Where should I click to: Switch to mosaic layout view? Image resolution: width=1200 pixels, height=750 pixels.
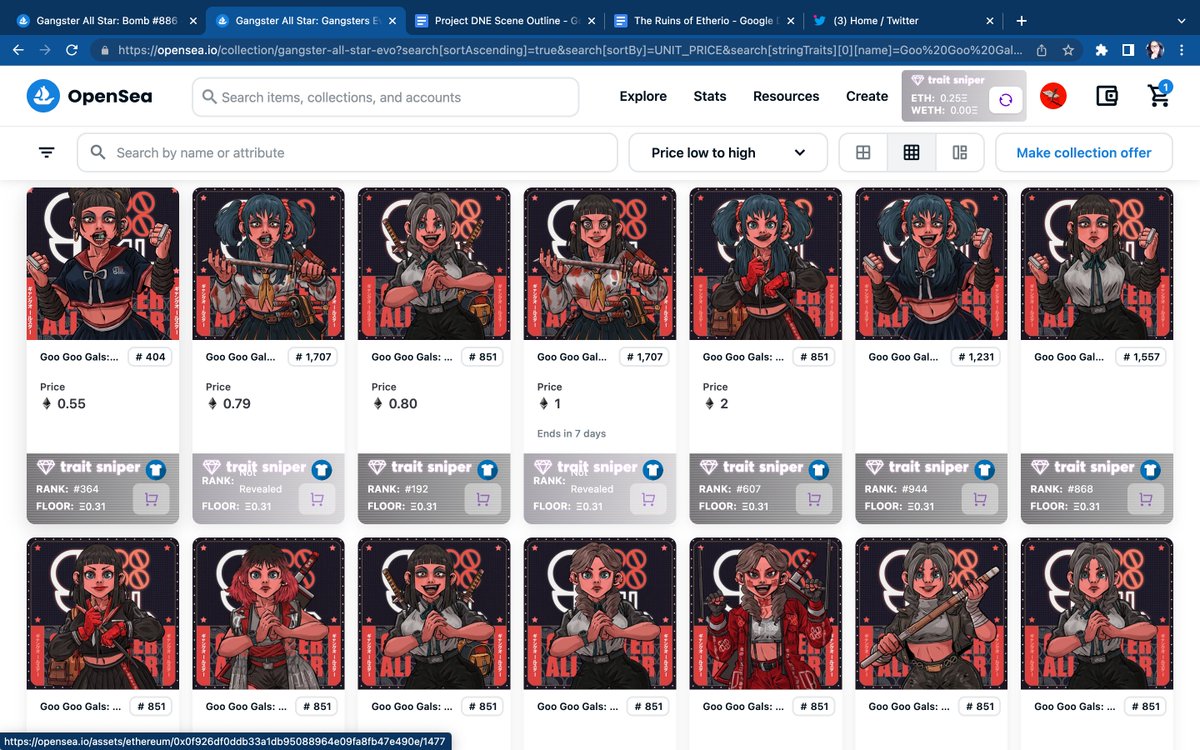click(x=960, y=153)
